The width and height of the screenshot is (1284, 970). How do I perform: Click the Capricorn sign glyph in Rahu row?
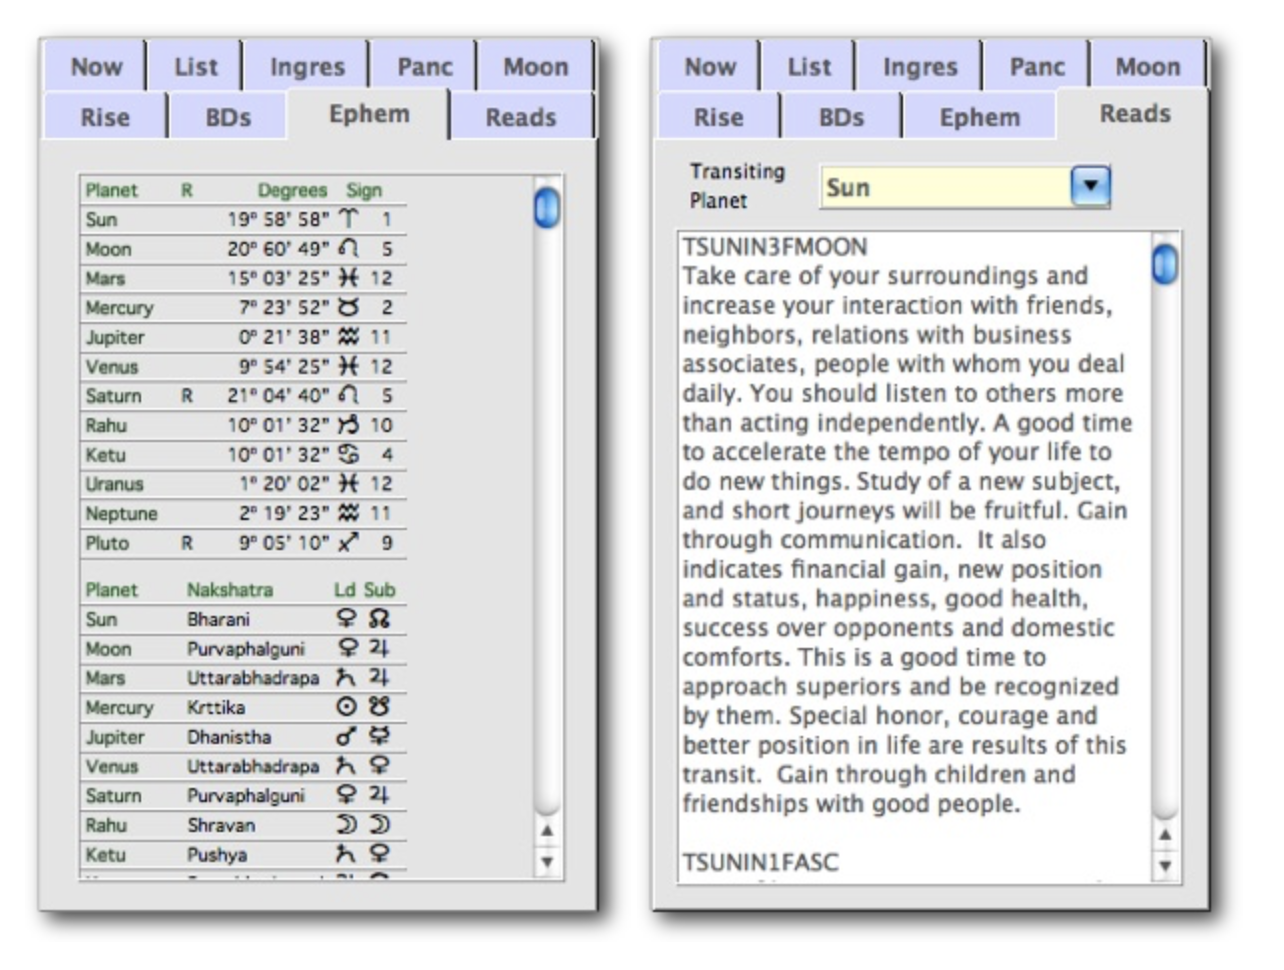click(349, 425)
